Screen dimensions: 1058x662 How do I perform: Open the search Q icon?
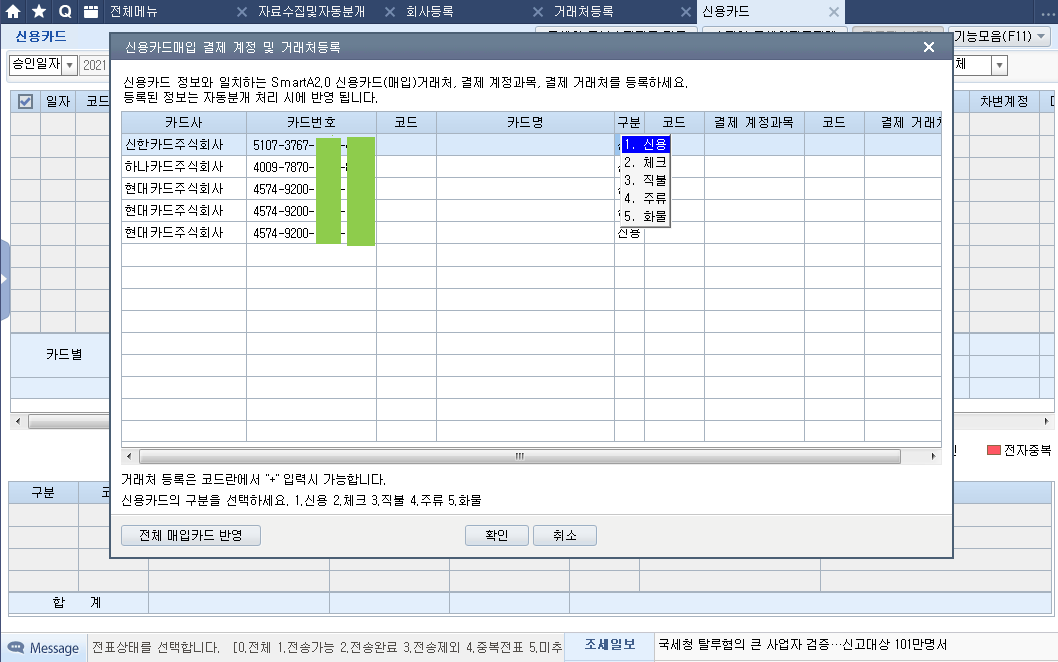coord(65,11)
